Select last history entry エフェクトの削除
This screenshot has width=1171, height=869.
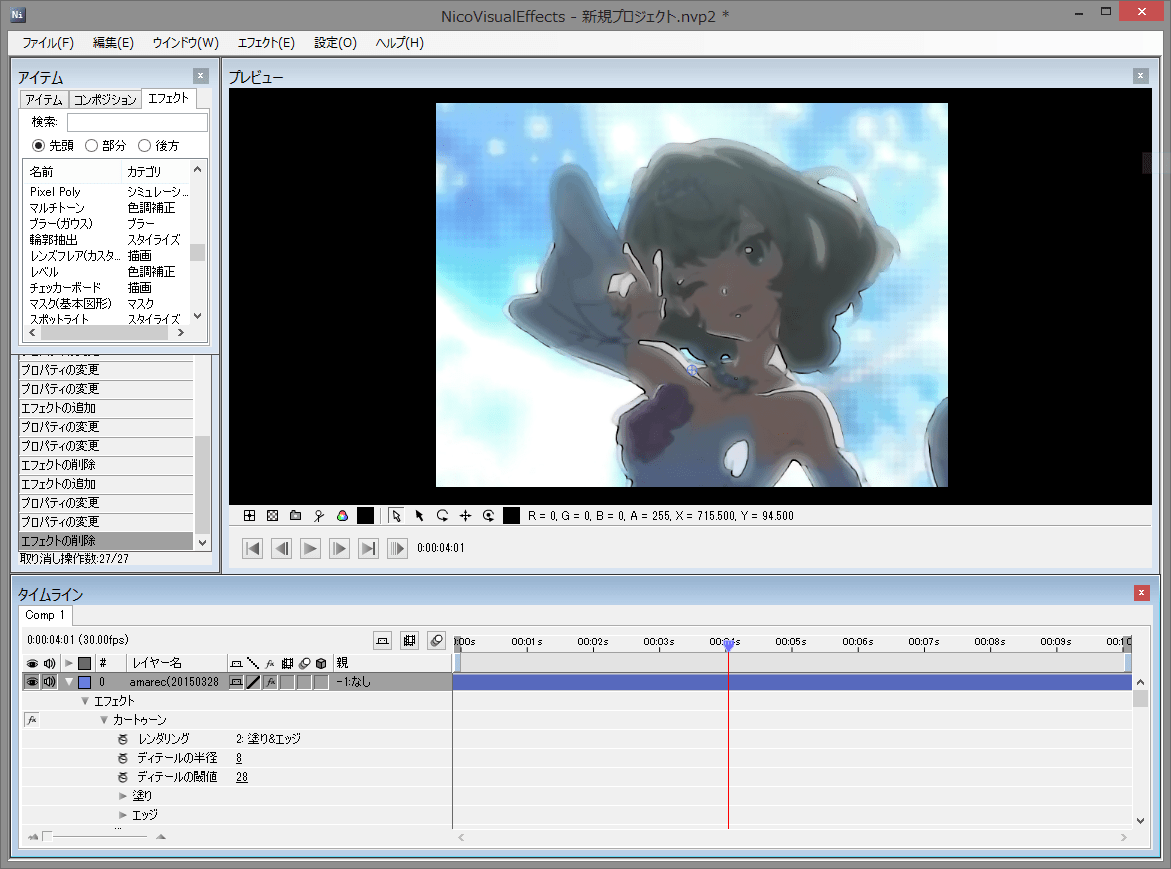[105, 541]
